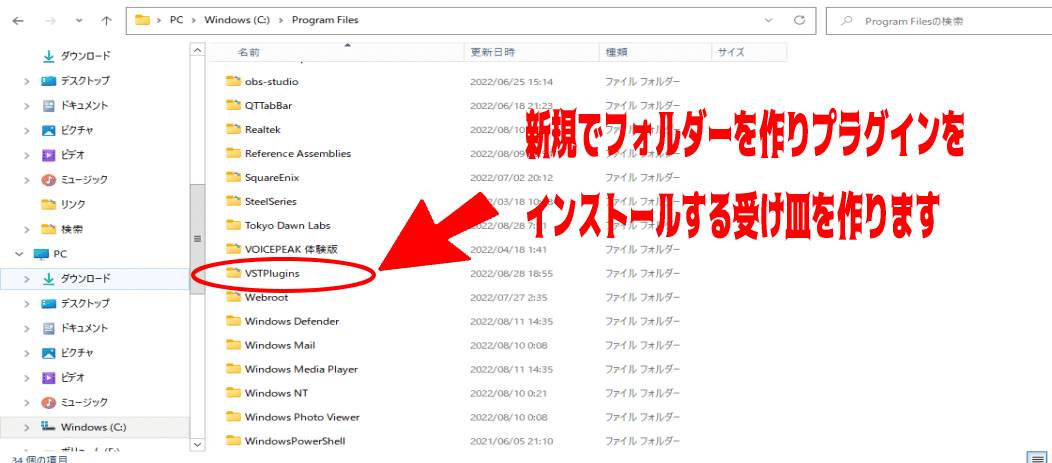Select the Windows Media Player folder

tap(301, 369)
